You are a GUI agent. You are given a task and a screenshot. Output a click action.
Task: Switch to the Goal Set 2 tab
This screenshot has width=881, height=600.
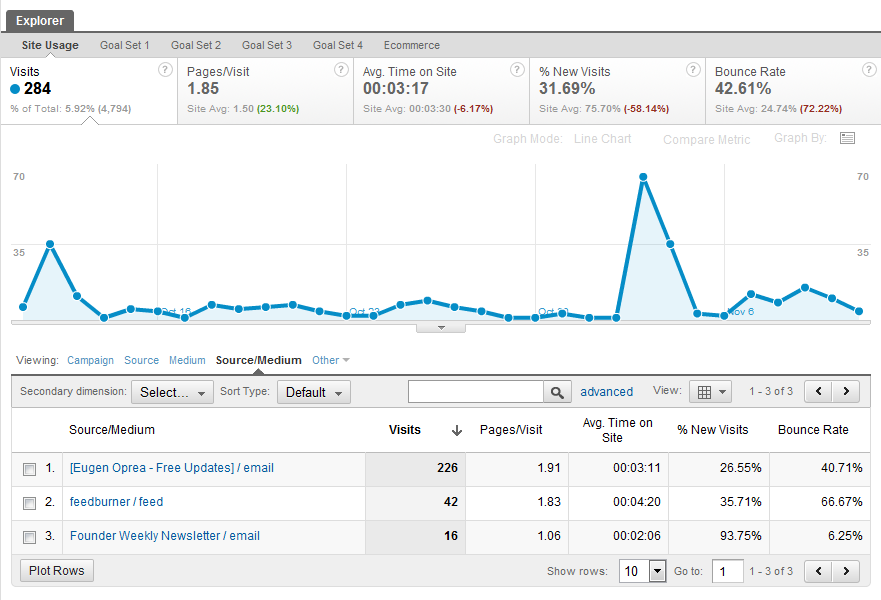point(195,45)
